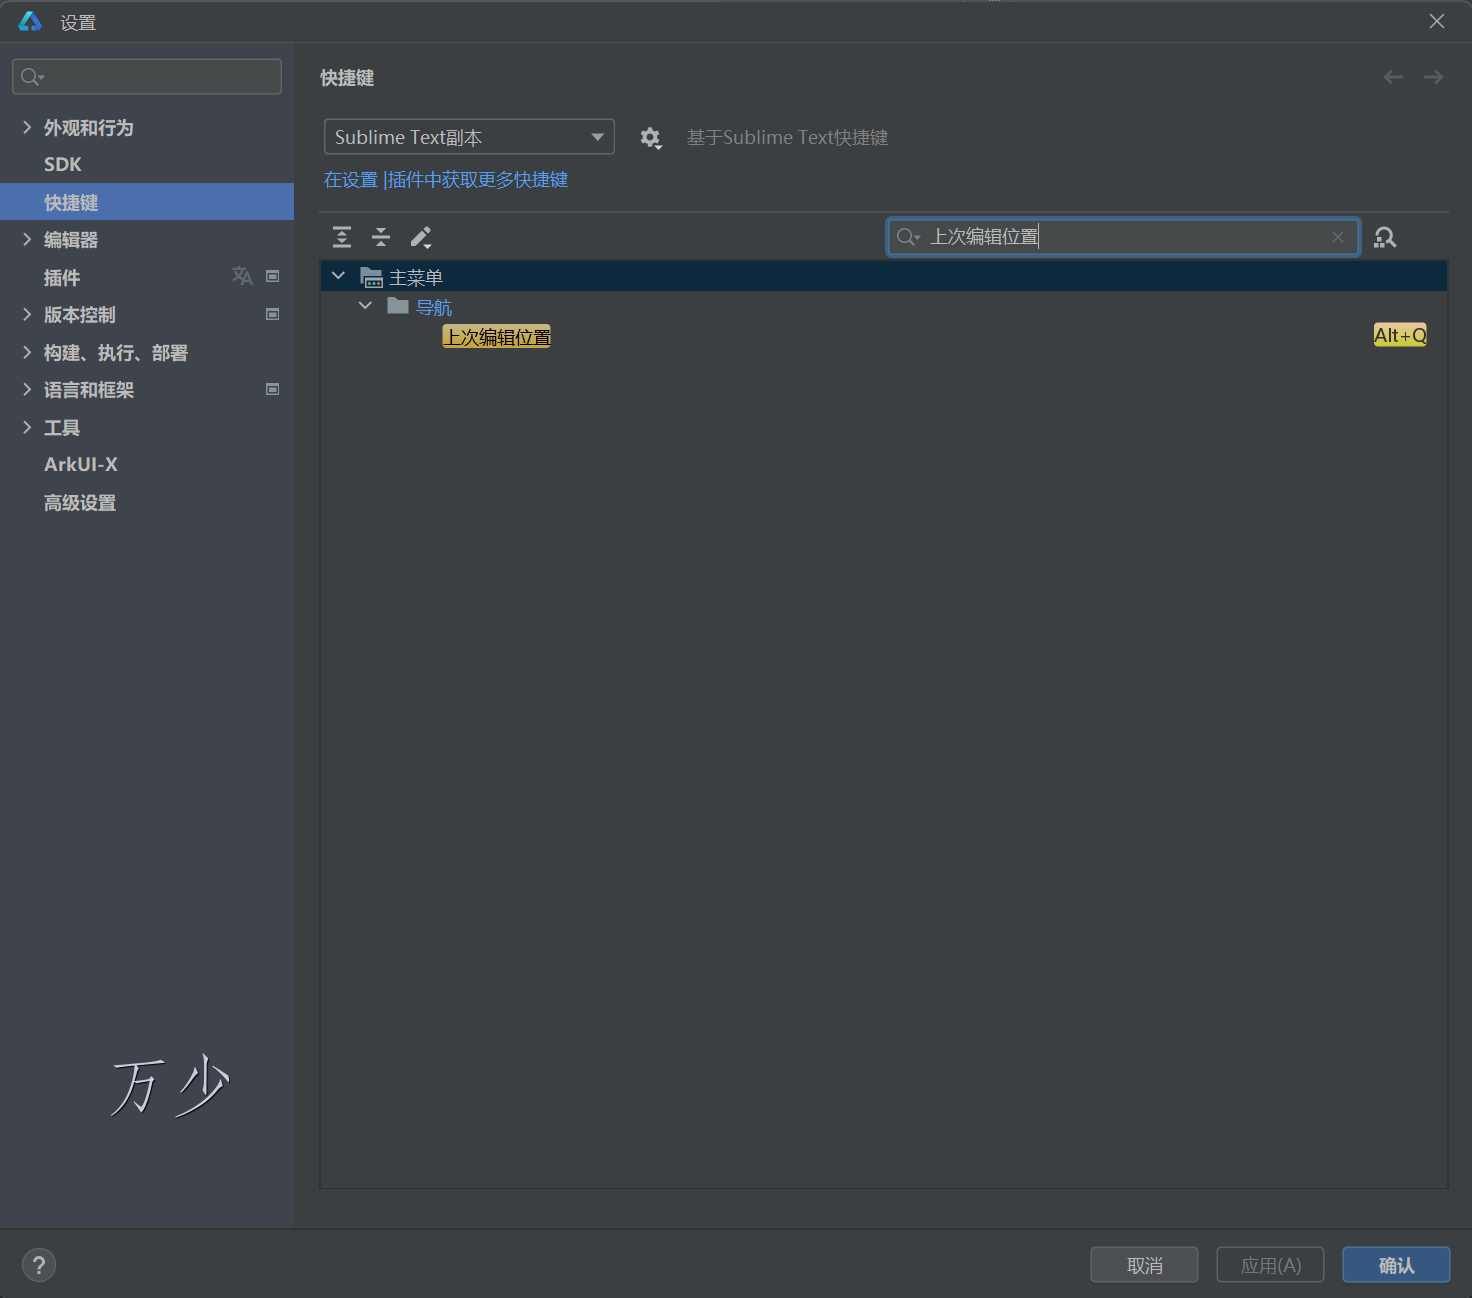This screenshot has height=1298, width=1472.
Task: Click the 应用(A) button
Action: (x=1270, y=1265)
